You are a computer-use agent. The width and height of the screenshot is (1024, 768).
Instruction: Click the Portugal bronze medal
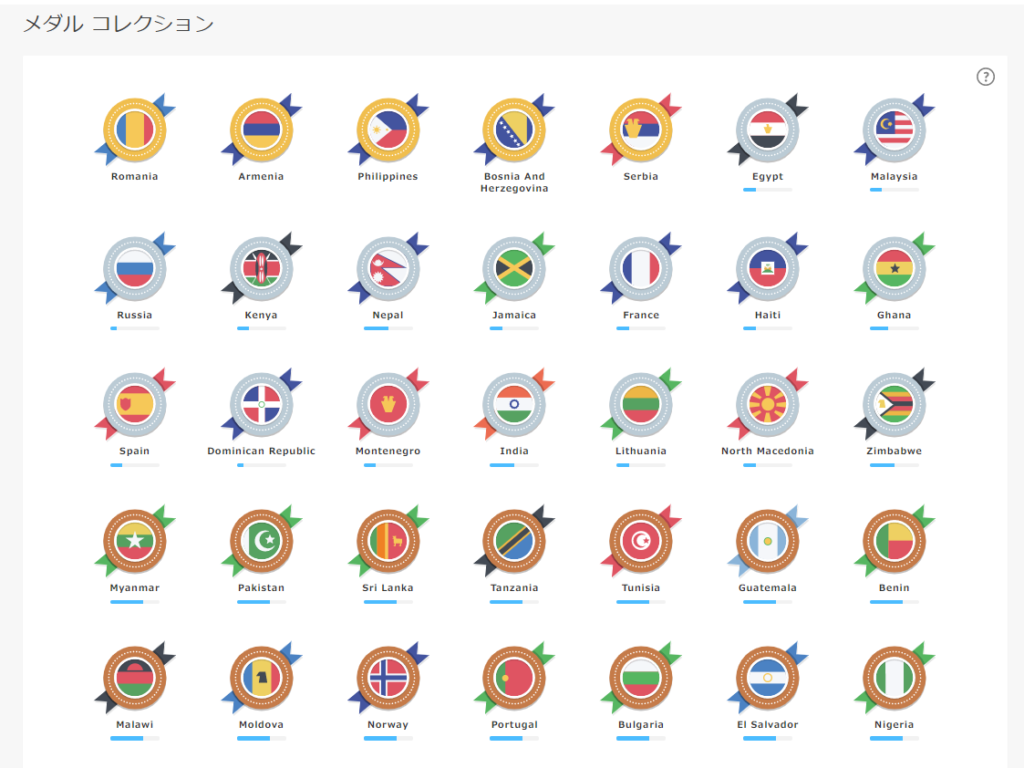coord(514,678)
